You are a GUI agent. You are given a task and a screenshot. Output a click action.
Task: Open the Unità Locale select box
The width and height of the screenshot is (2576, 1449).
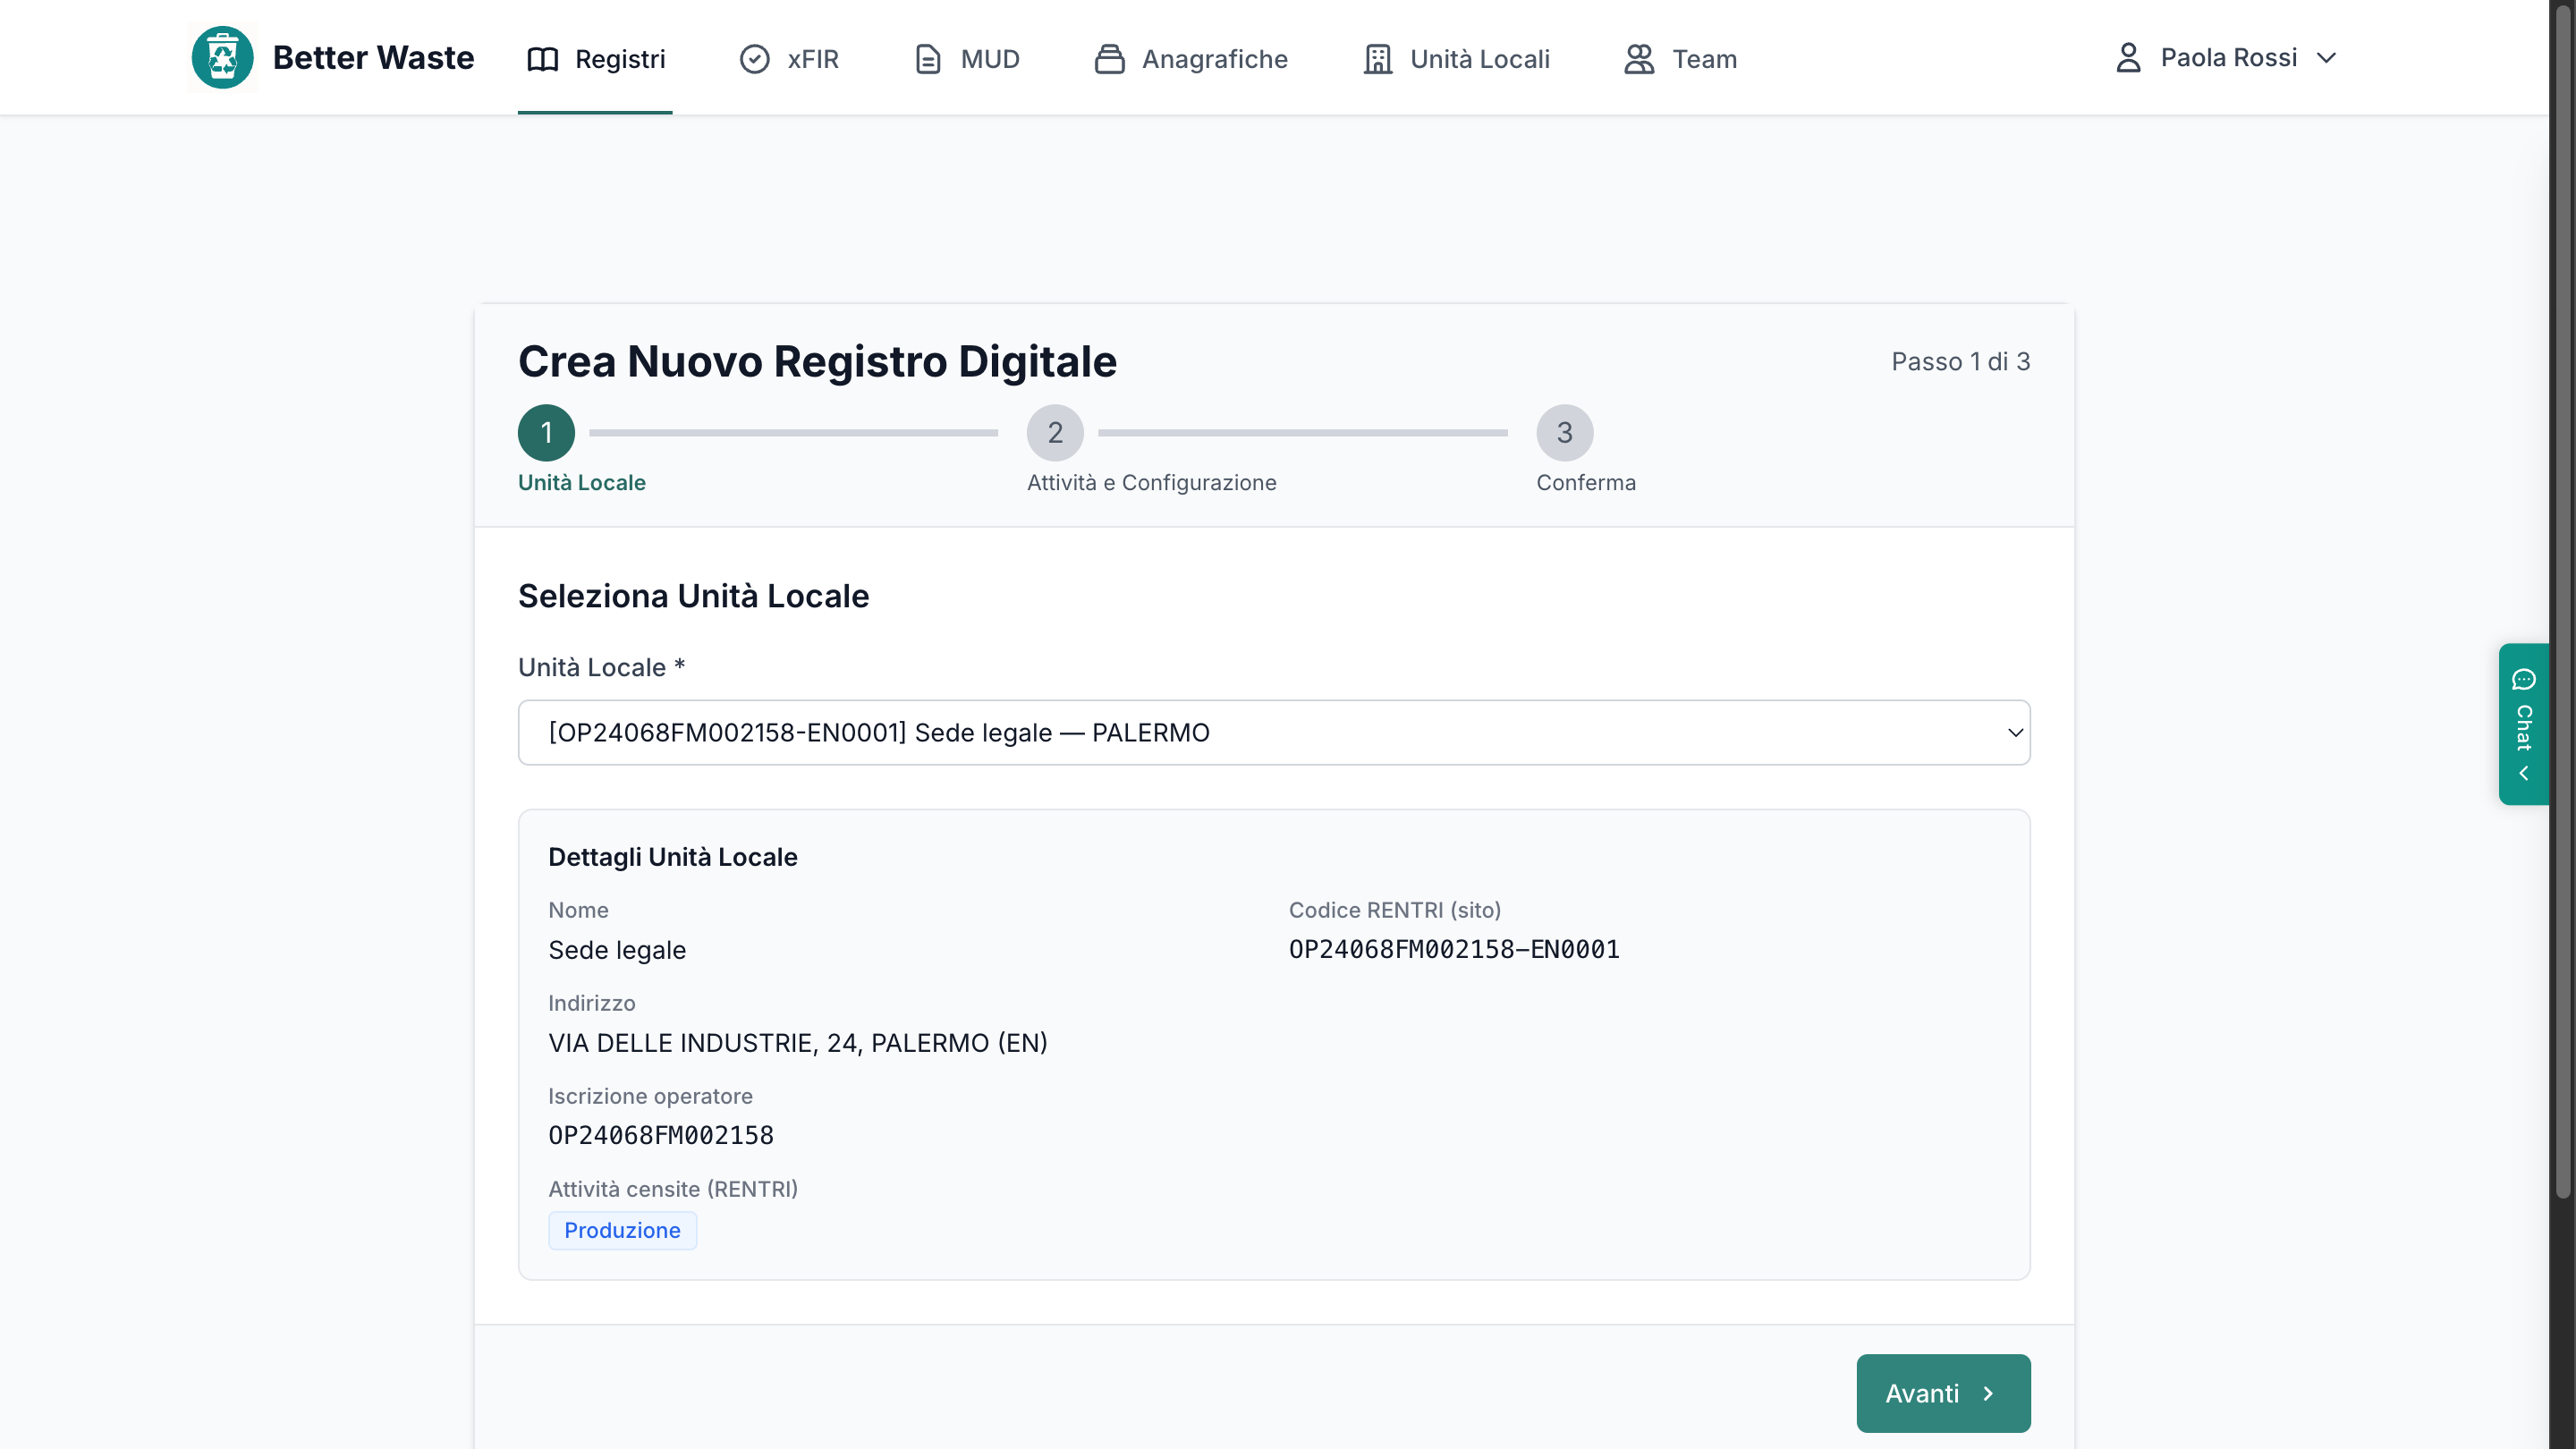(x=1273, y=732)
